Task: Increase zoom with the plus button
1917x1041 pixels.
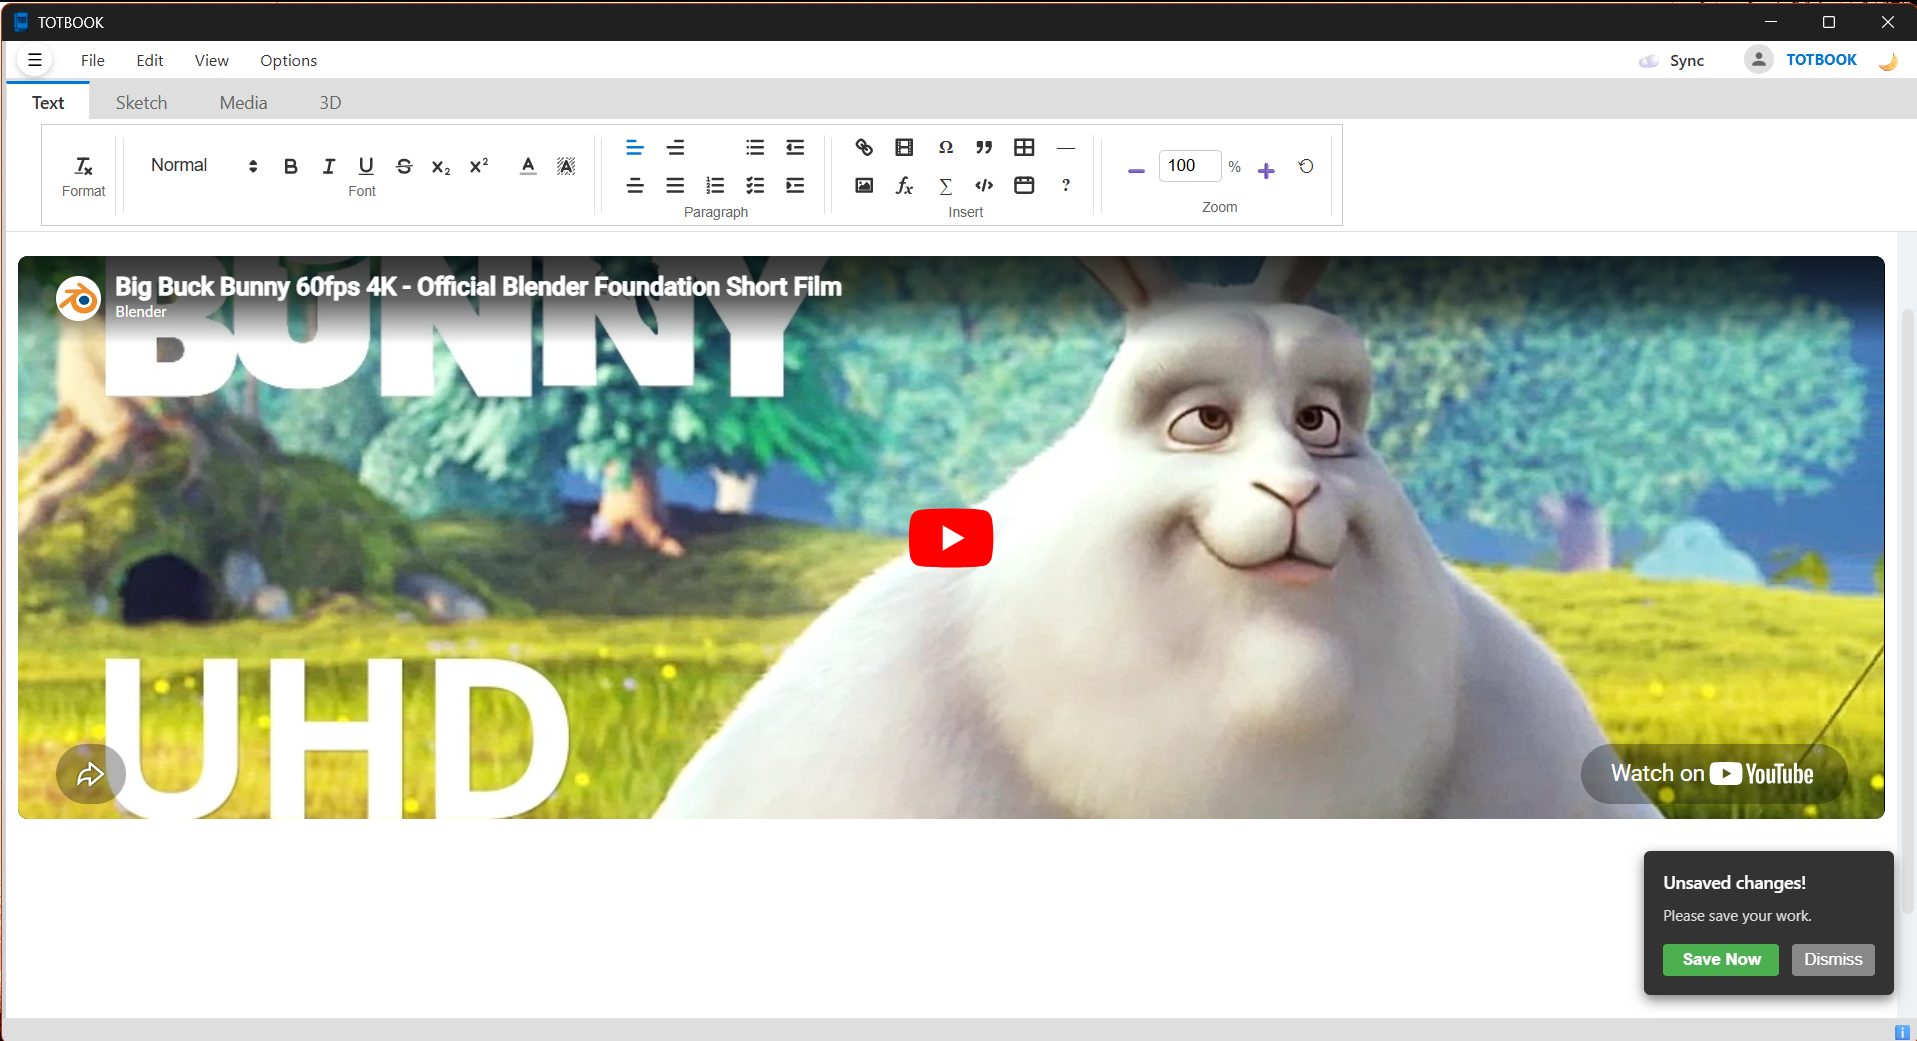Action: click(1266, 171)
